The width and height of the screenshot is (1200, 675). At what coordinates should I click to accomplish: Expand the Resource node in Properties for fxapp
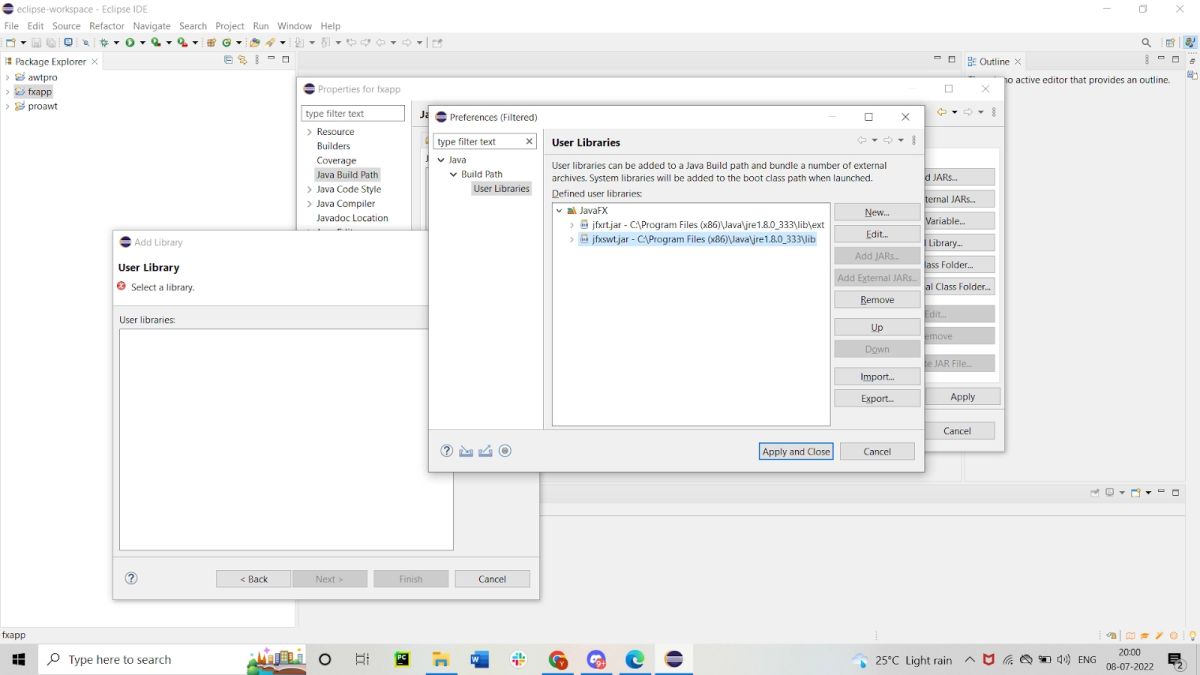coord(310,132)
